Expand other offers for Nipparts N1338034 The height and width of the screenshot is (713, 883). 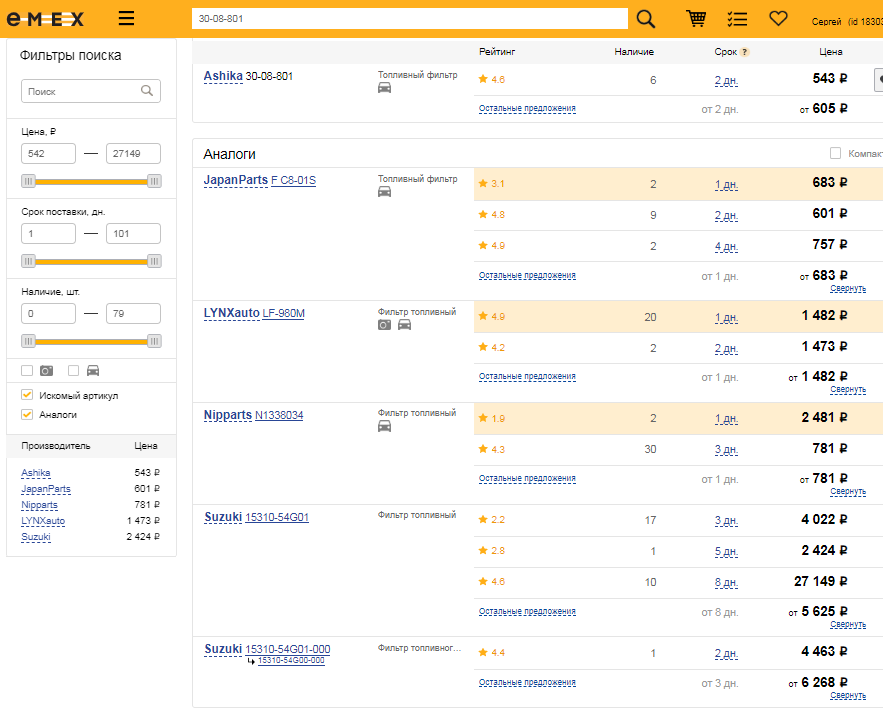point(527,478)
